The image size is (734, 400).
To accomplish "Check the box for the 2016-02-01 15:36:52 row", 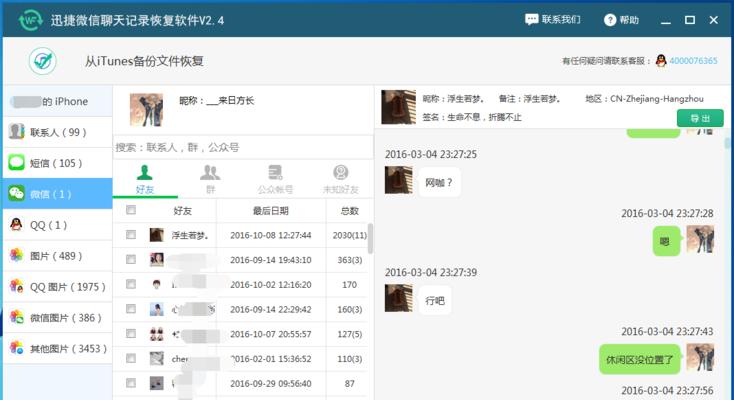I will tap(131, 358).
